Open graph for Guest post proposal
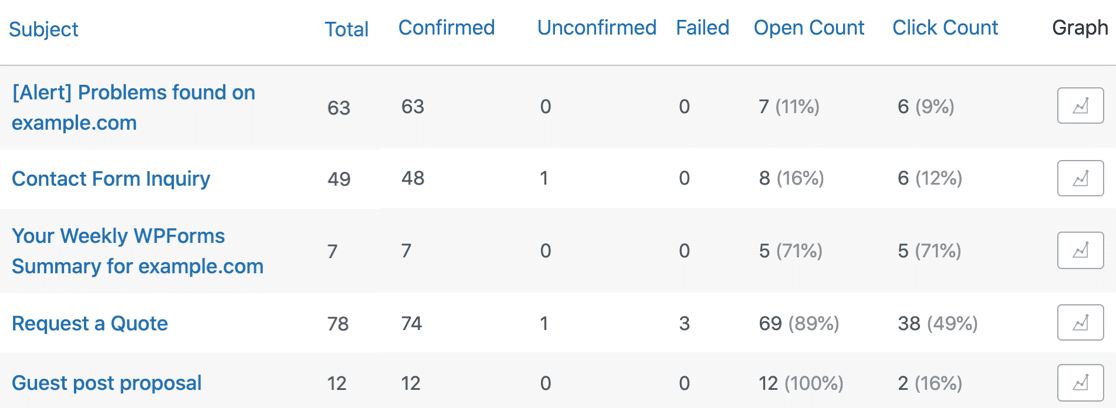This screenshot has height=408, width=1116. pos(1080,383)
